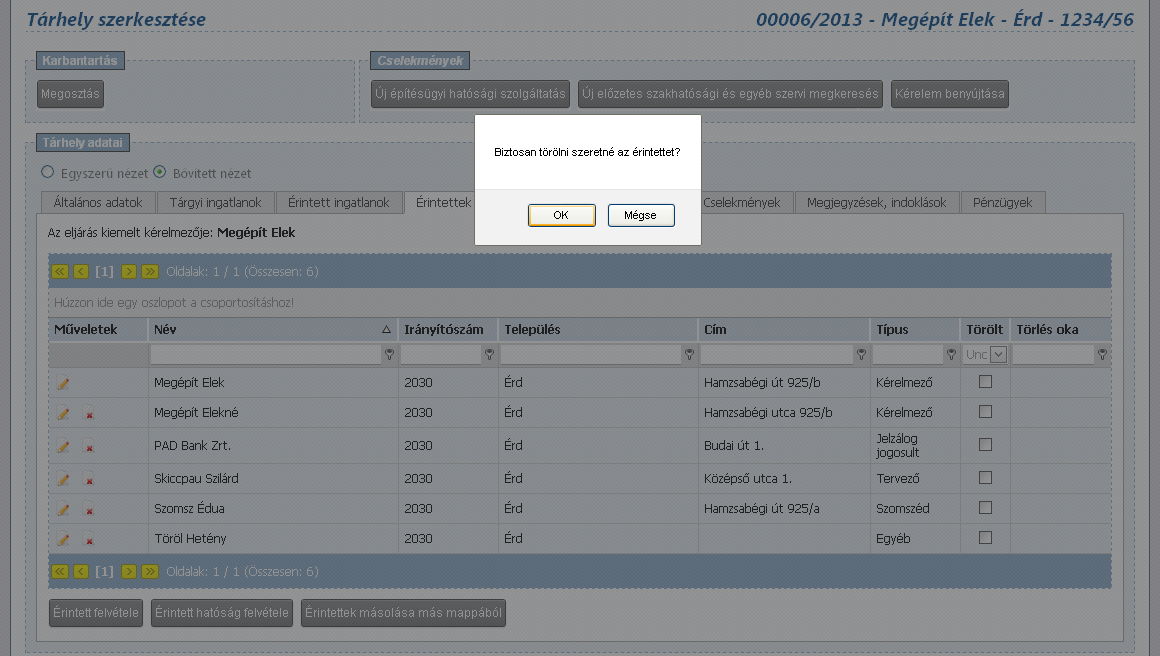Open the Törölt filter dropdown

pos(999,354)
